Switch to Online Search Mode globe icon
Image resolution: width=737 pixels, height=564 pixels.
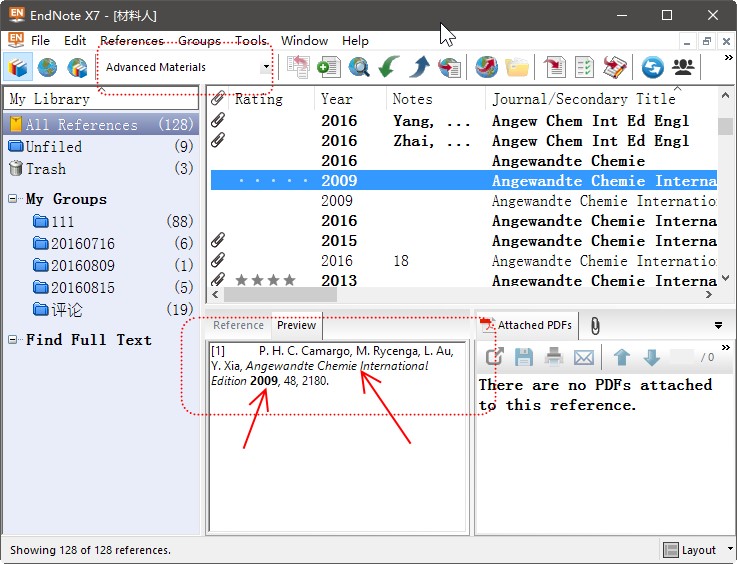coord(48,68)
